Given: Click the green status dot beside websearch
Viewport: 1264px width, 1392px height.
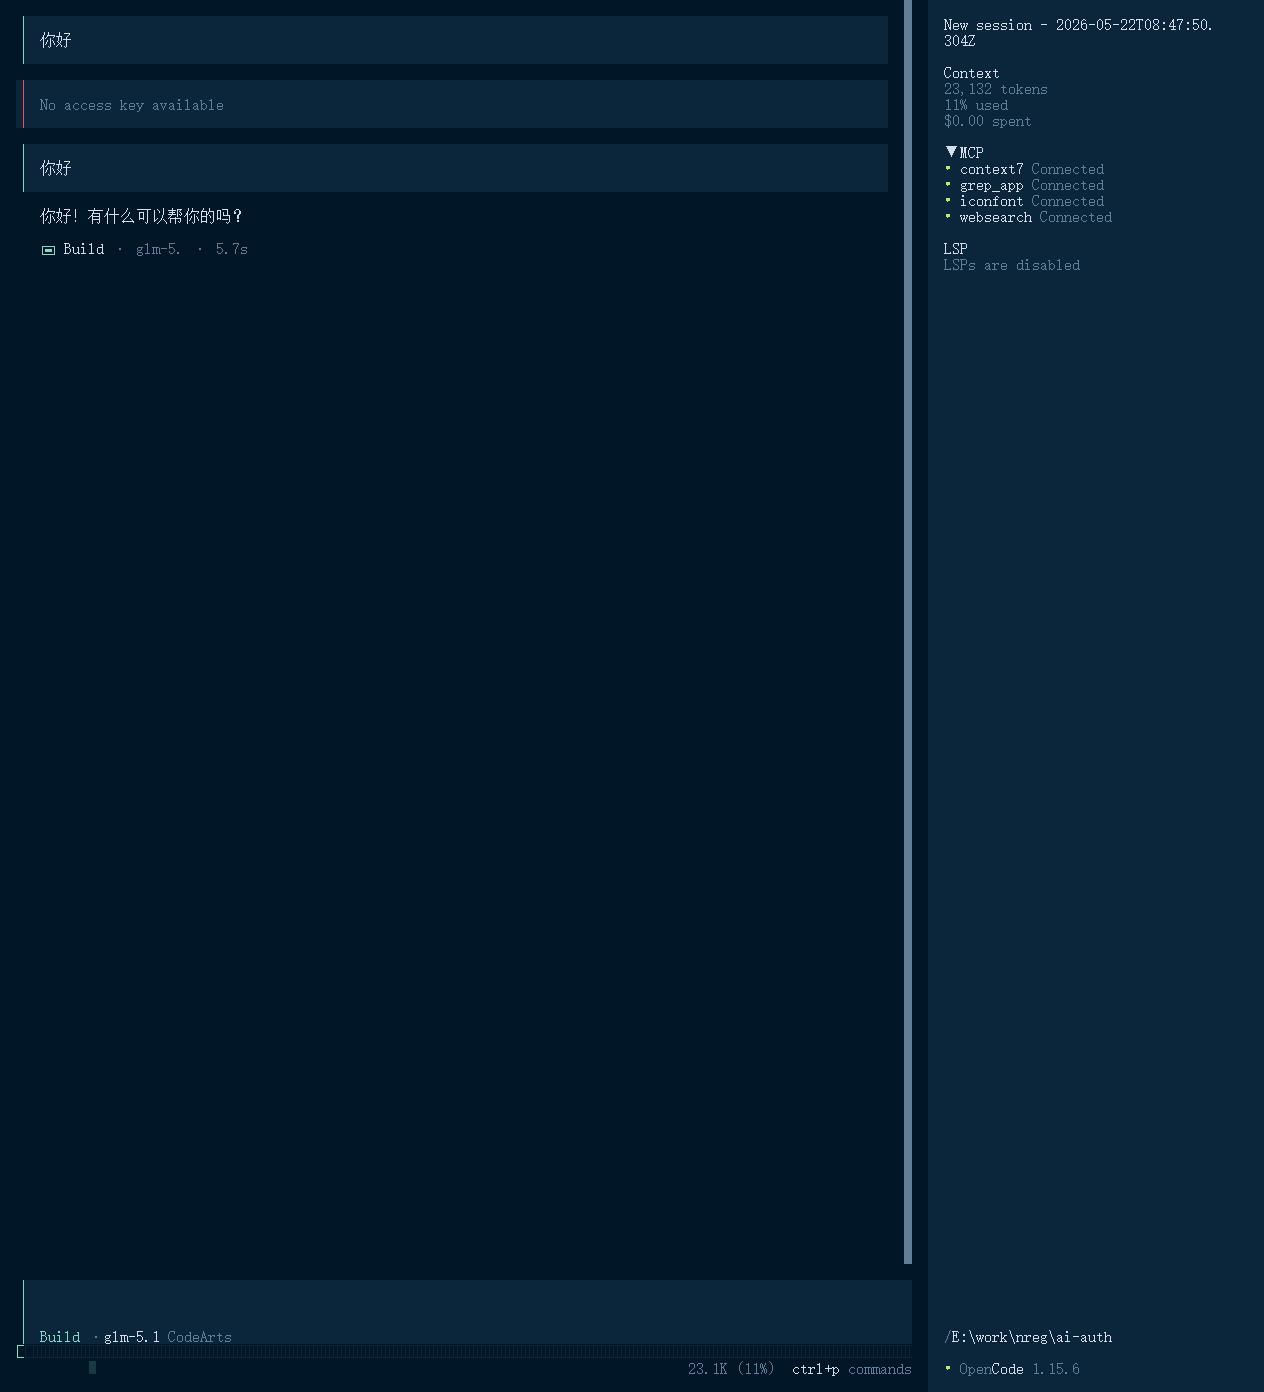Looking at the screenshot, I should (948, 216).
